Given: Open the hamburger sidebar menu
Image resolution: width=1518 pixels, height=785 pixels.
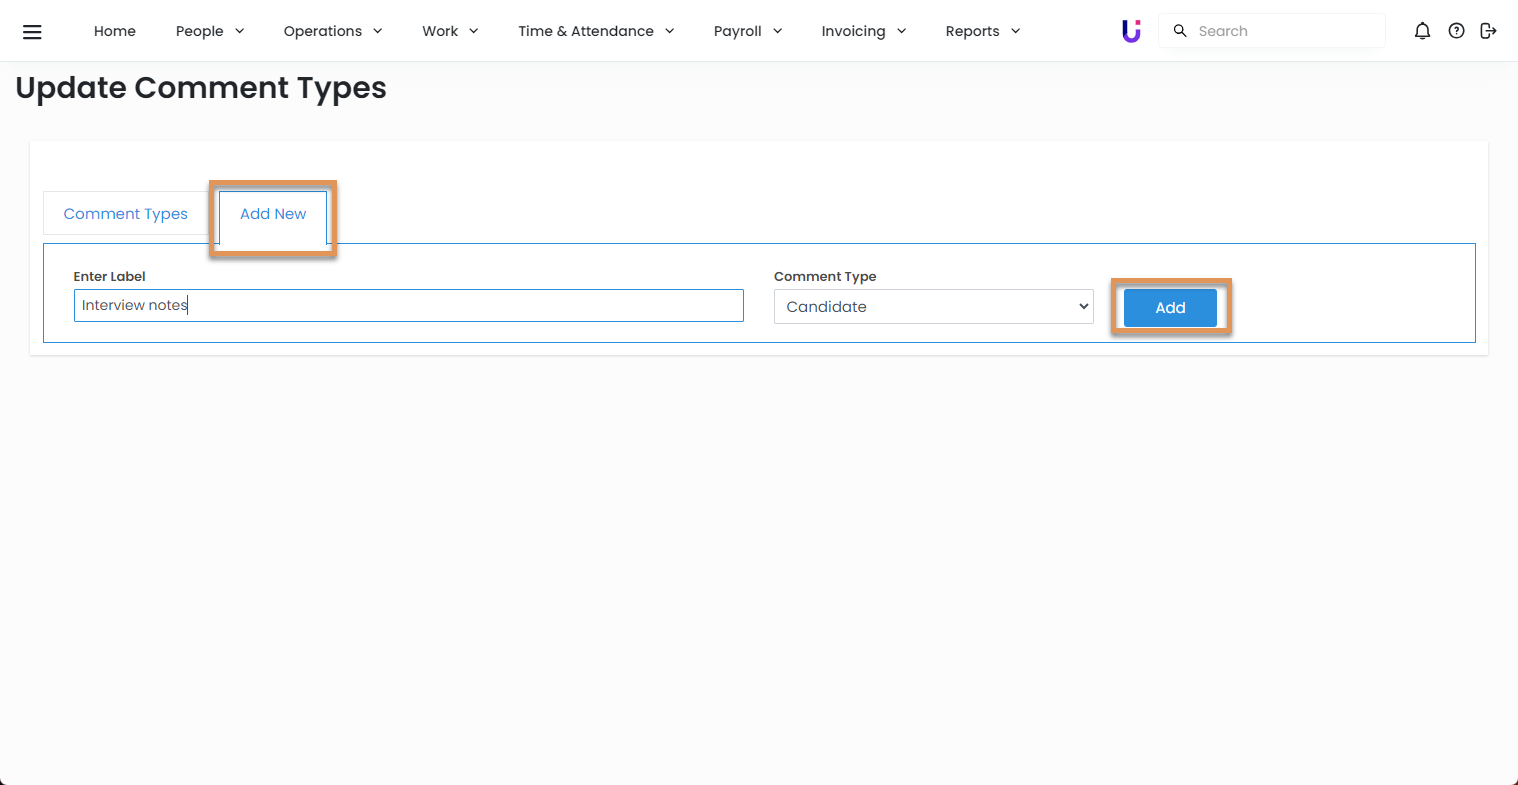Looking at the screenshot, I should point(32,32).
